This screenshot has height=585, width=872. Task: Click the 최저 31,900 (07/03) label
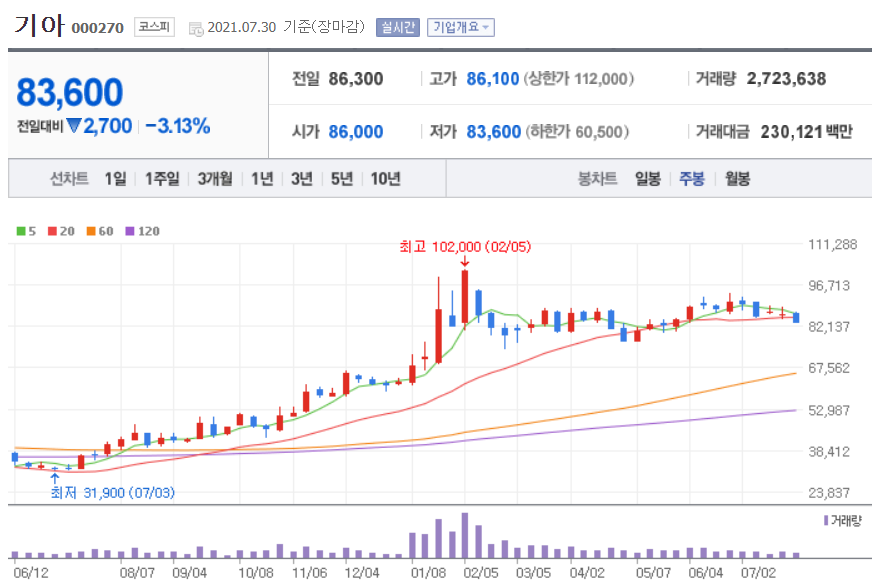(112, 493)
